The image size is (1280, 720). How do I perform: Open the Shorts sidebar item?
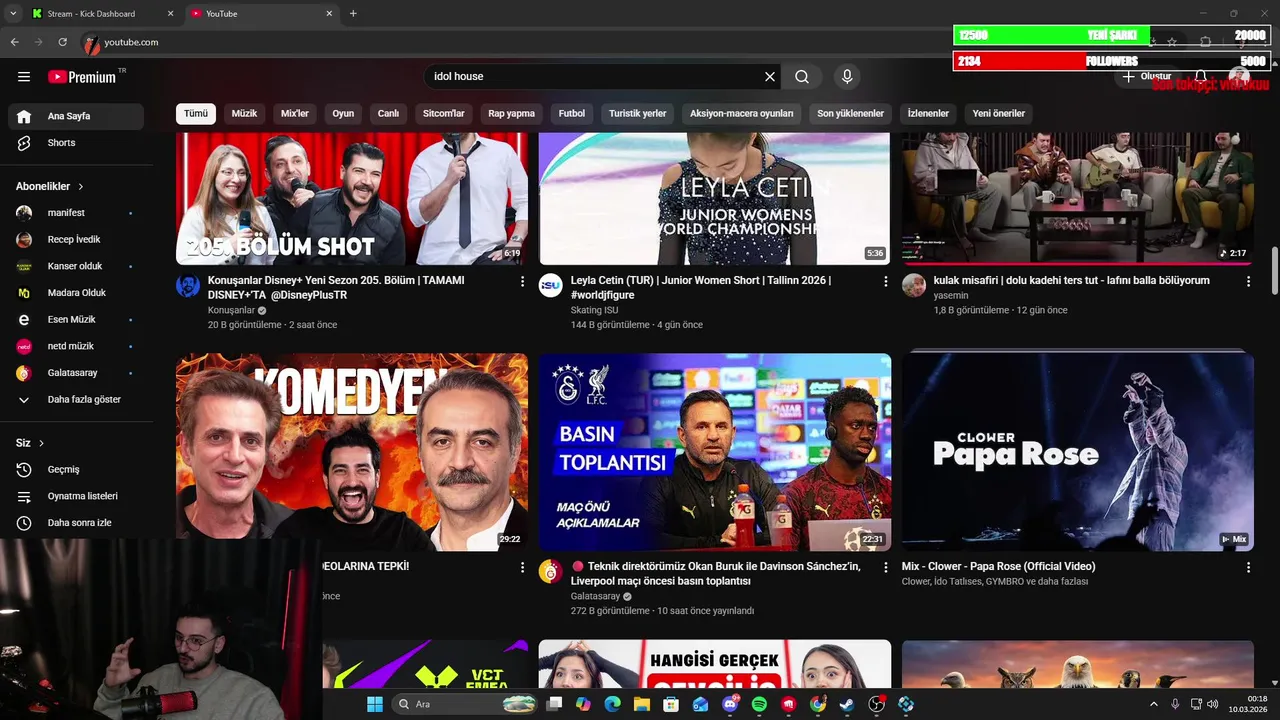[x=76, y=143]
